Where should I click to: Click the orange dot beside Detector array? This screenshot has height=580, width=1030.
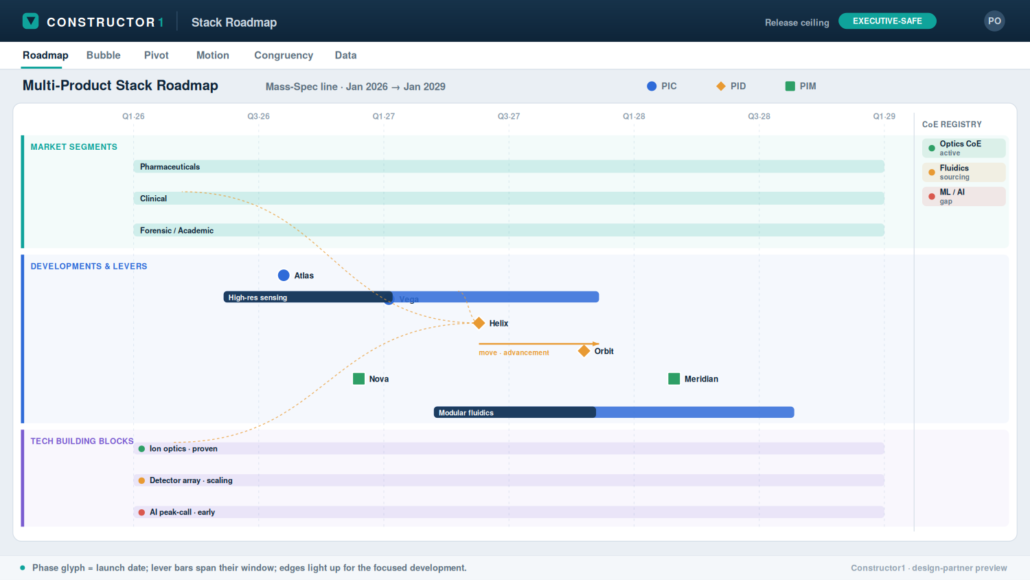coord(142,480)
